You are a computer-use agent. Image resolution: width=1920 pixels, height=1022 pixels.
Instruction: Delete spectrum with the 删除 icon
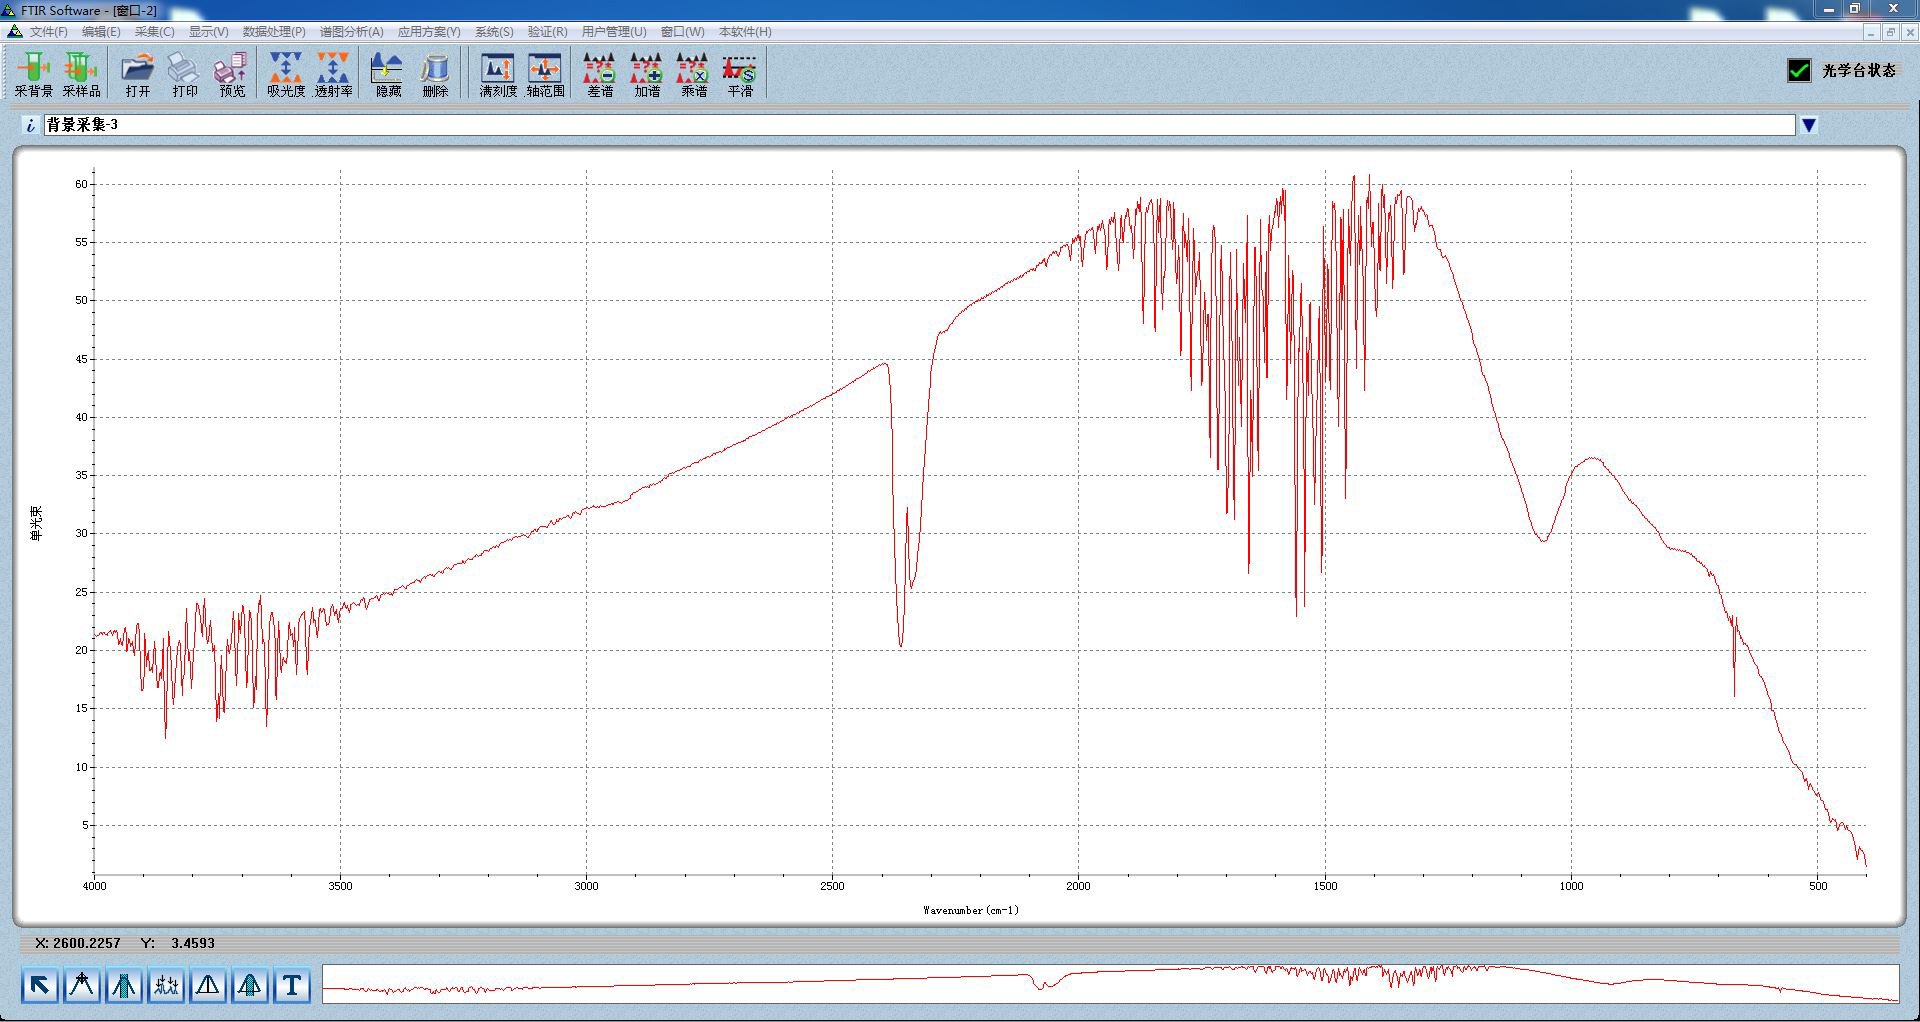point(435,74)
